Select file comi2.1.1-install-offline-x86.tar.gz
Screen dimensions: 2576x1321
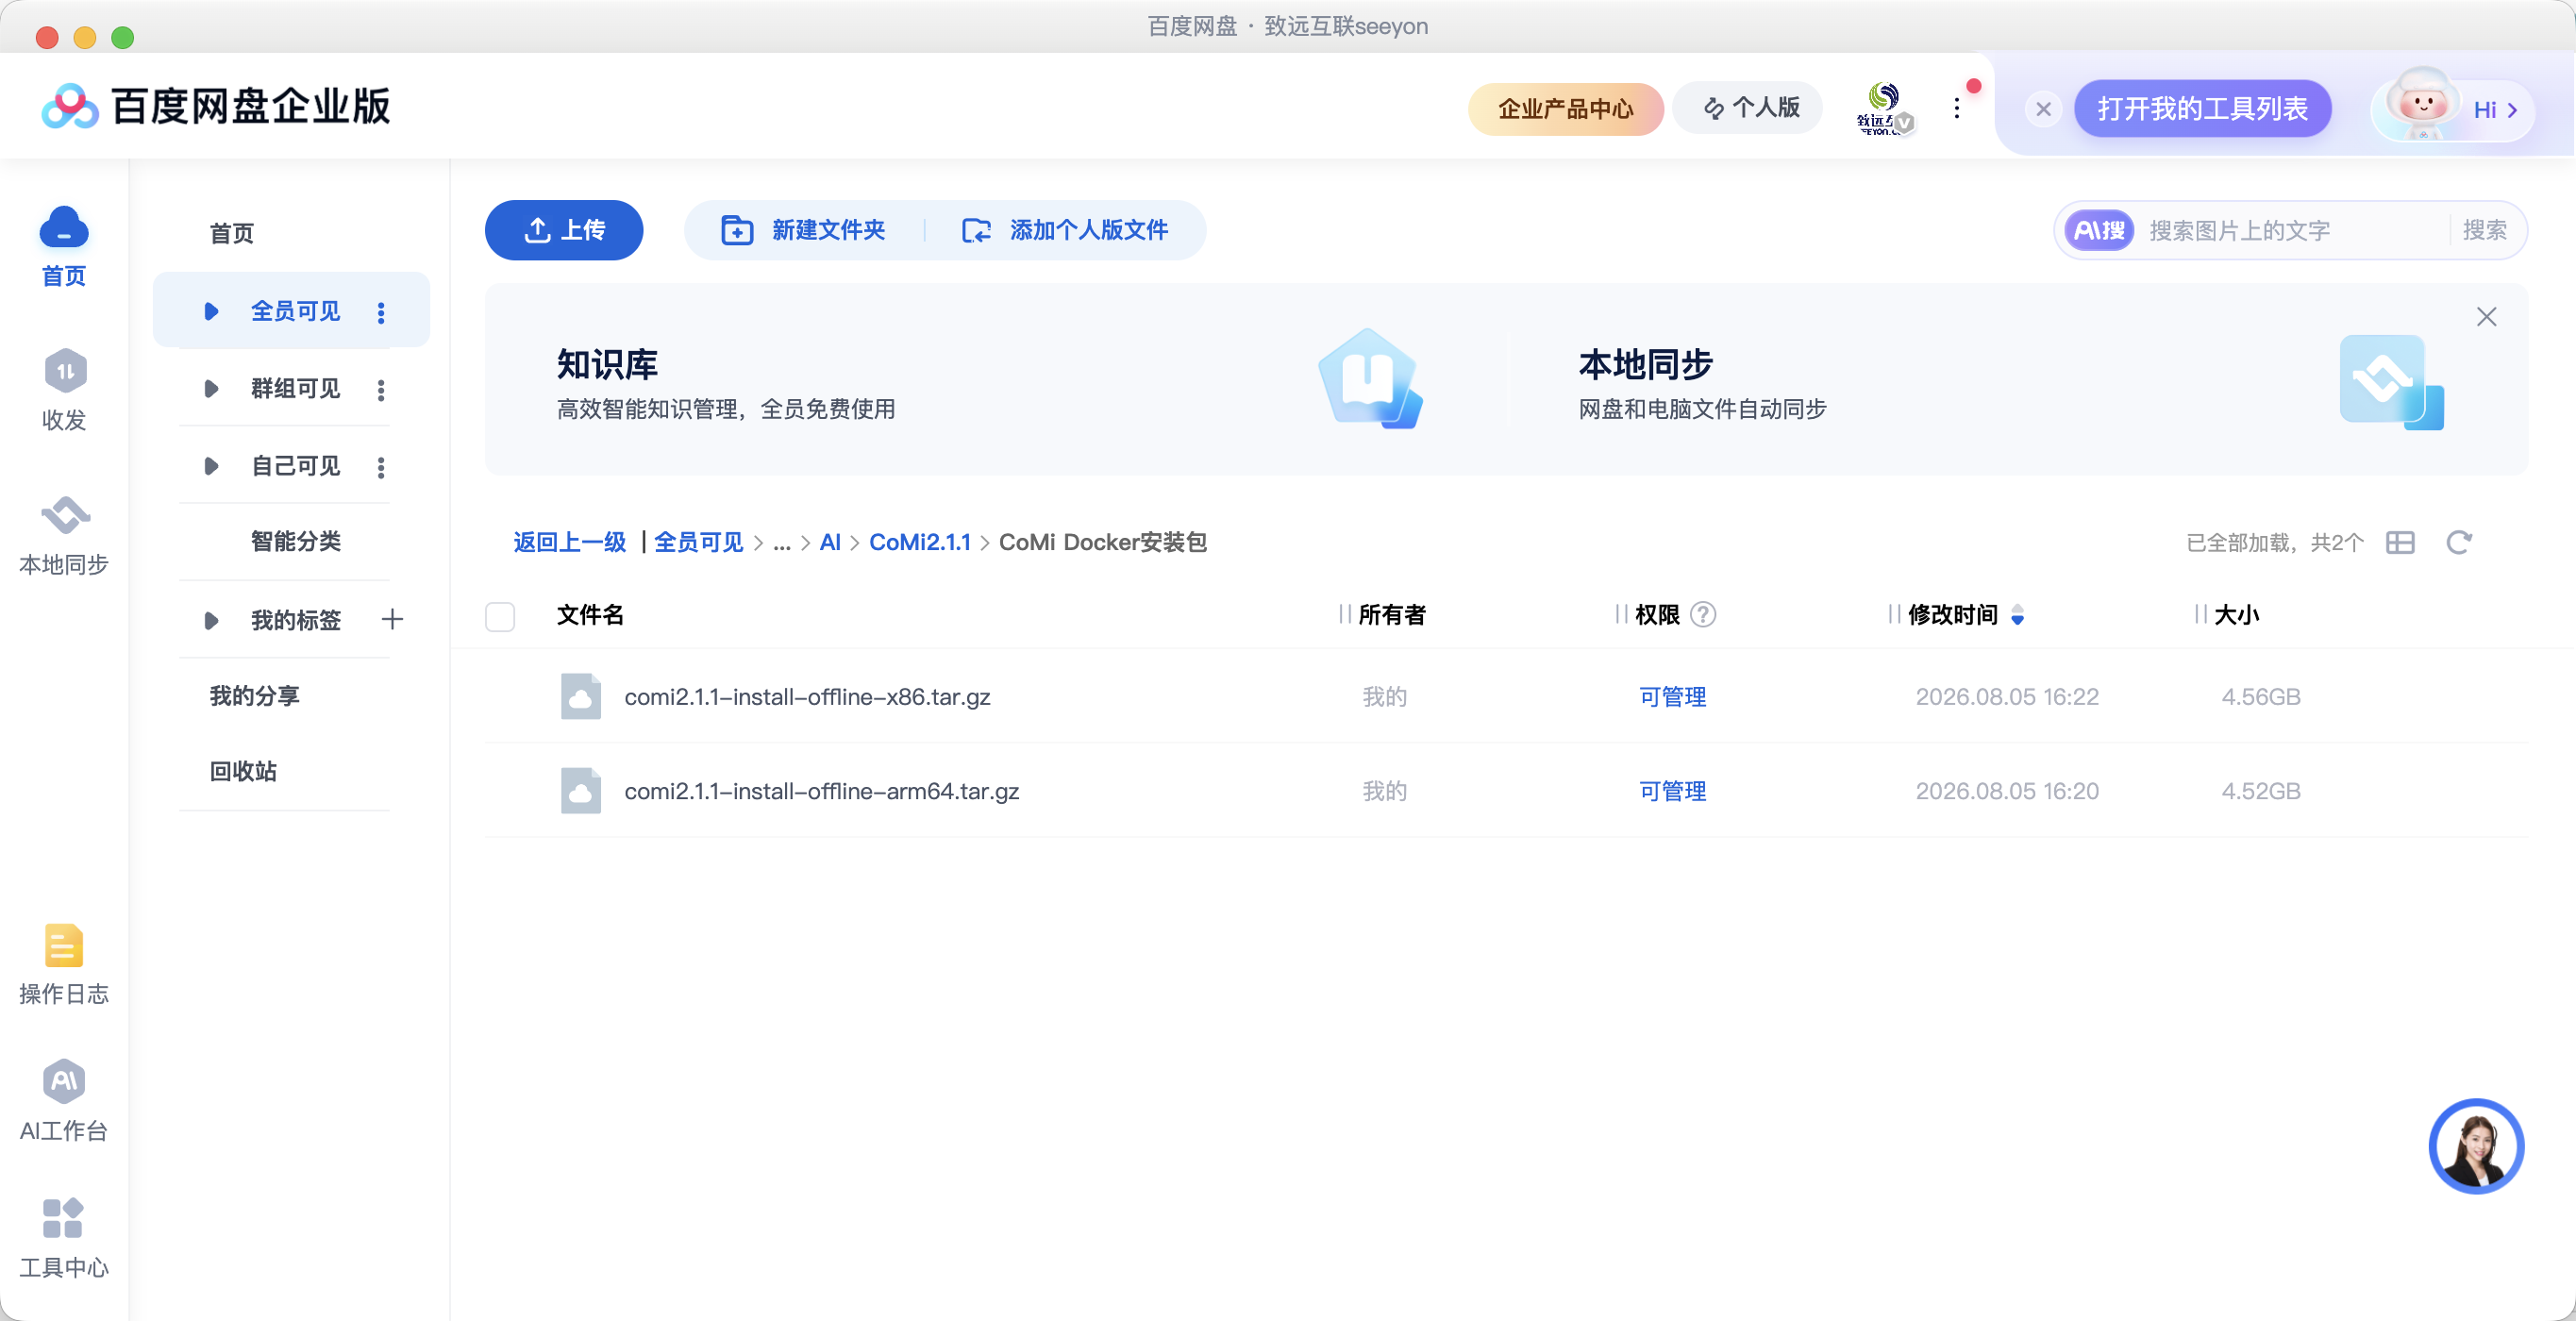pyautogui.click(x=808, y=697)
